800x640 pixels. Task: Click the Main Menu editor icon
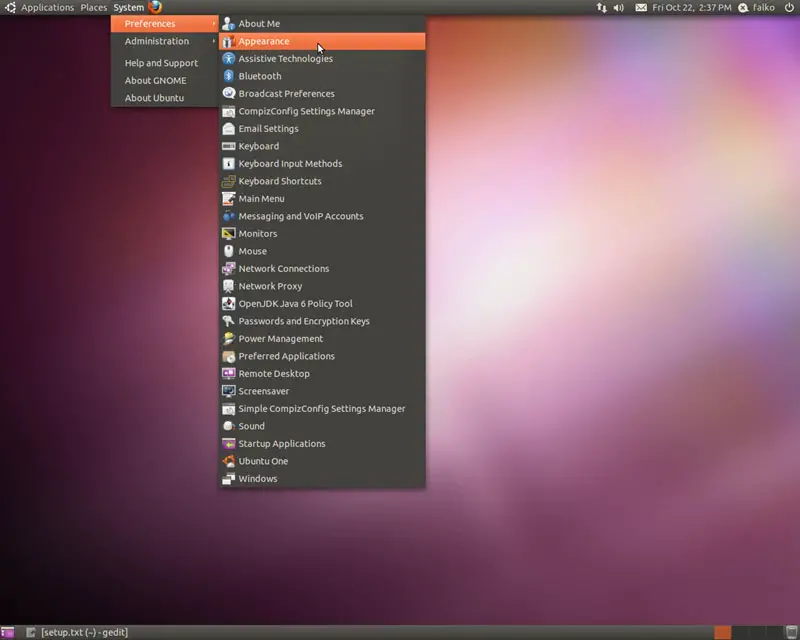[229, 199]
